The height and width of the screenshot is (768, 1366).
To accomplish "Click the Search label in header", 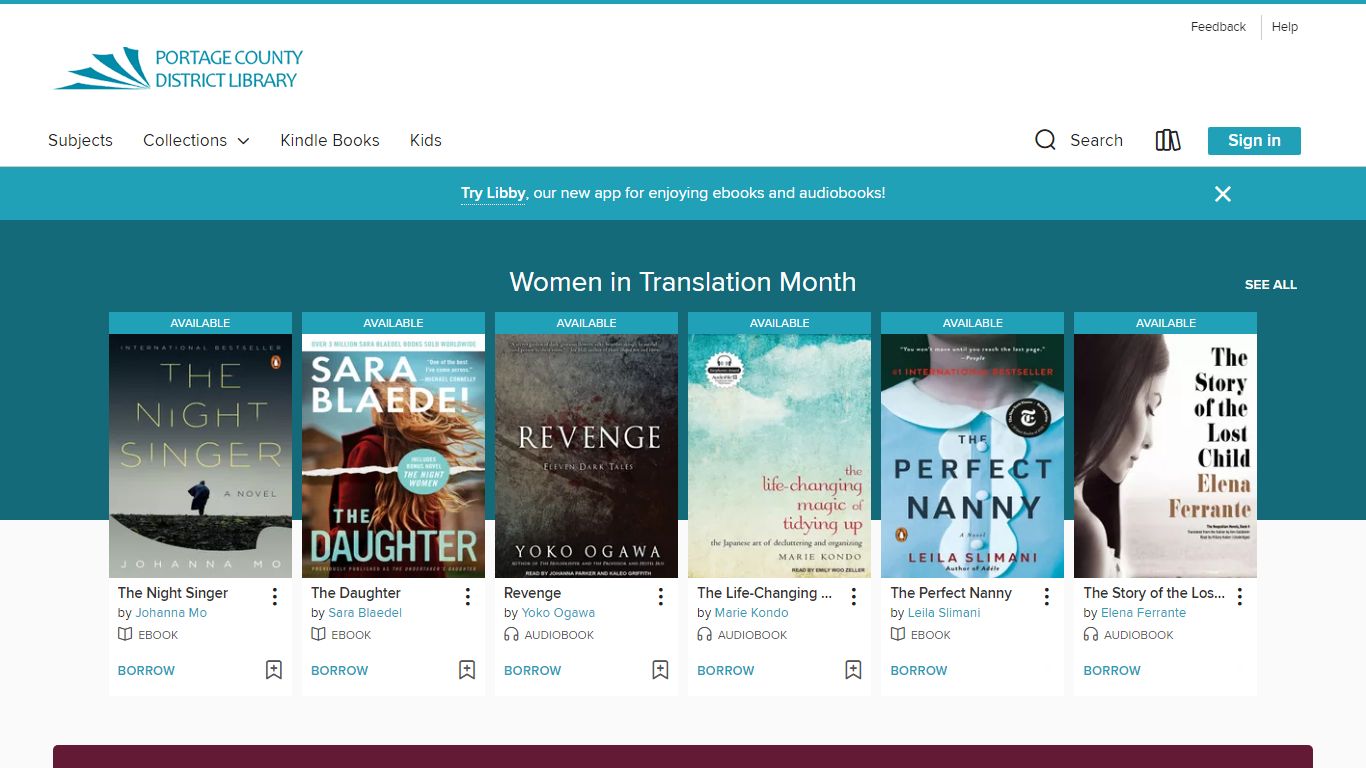I will [x=1096, y=140].
